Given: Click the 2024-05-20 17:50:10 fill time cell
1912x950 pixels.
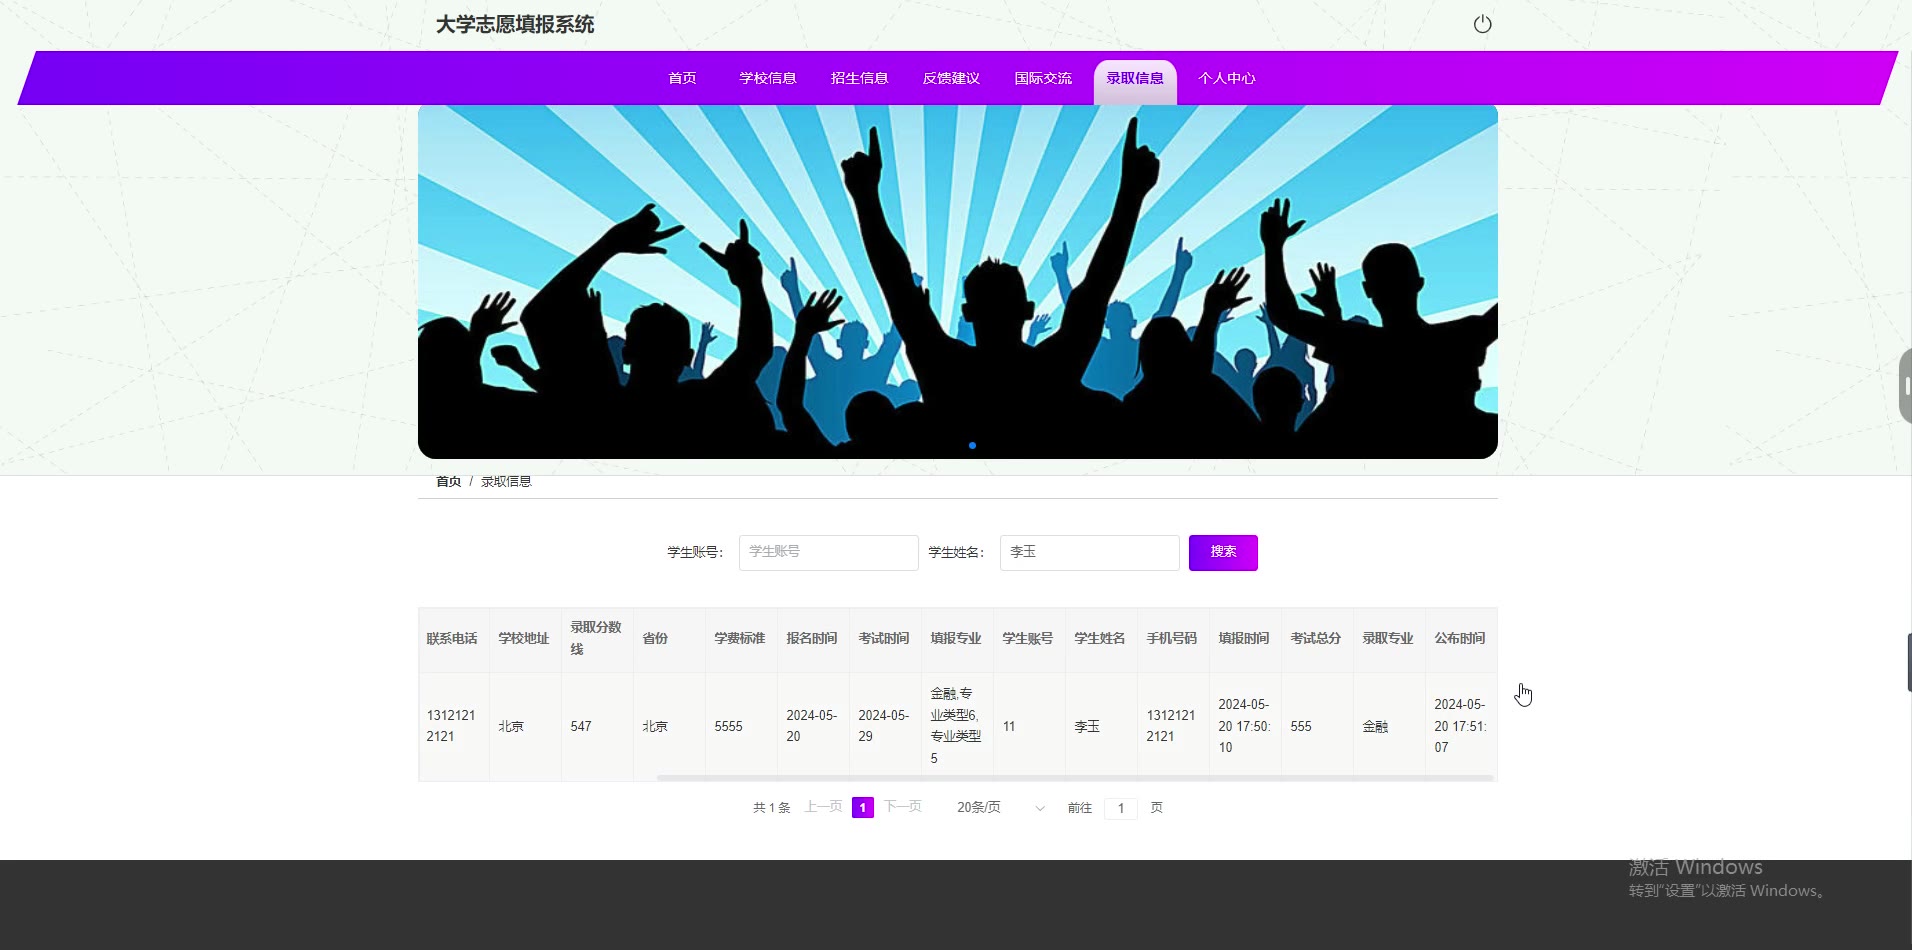Looking at the screenshot, I should pyautogui.click(x=1244, y=726).
